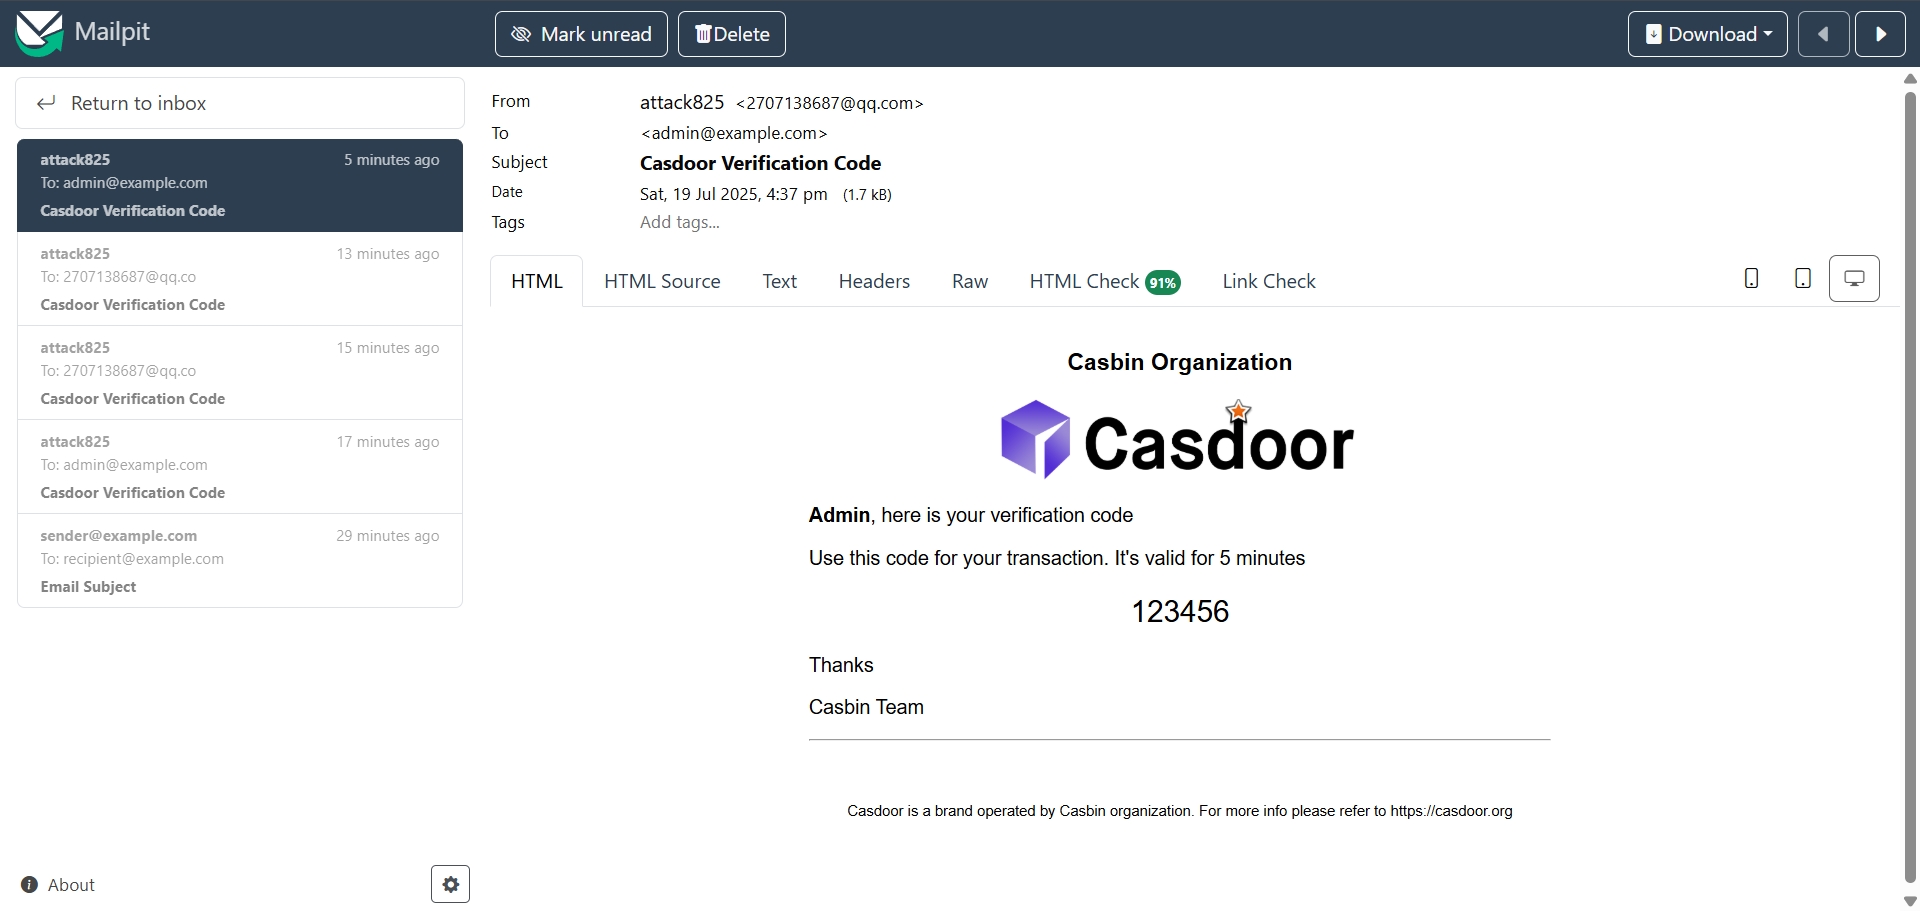Select desktop preview size
This screenshot has height=911, width=1920.
click(x=1853, y=279)
